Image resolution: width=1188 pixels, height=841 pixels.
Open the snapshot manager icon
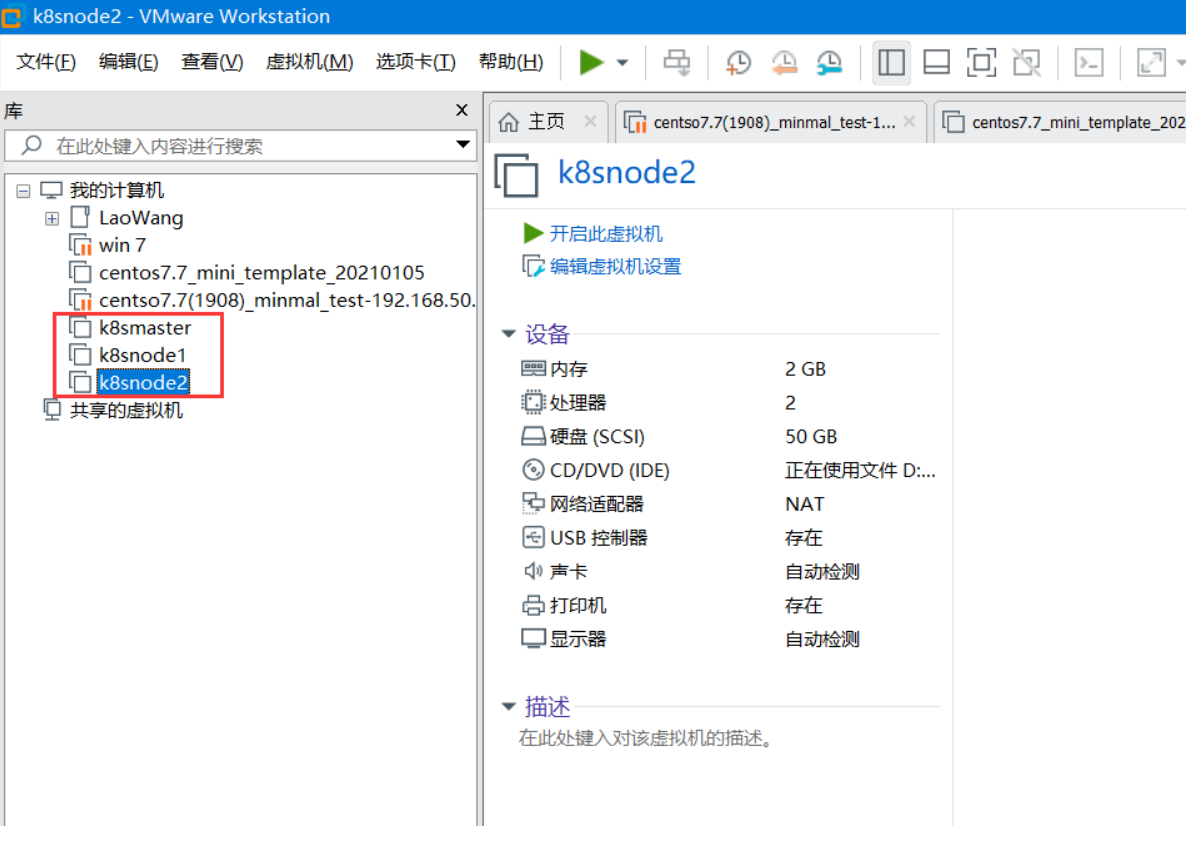830,63
